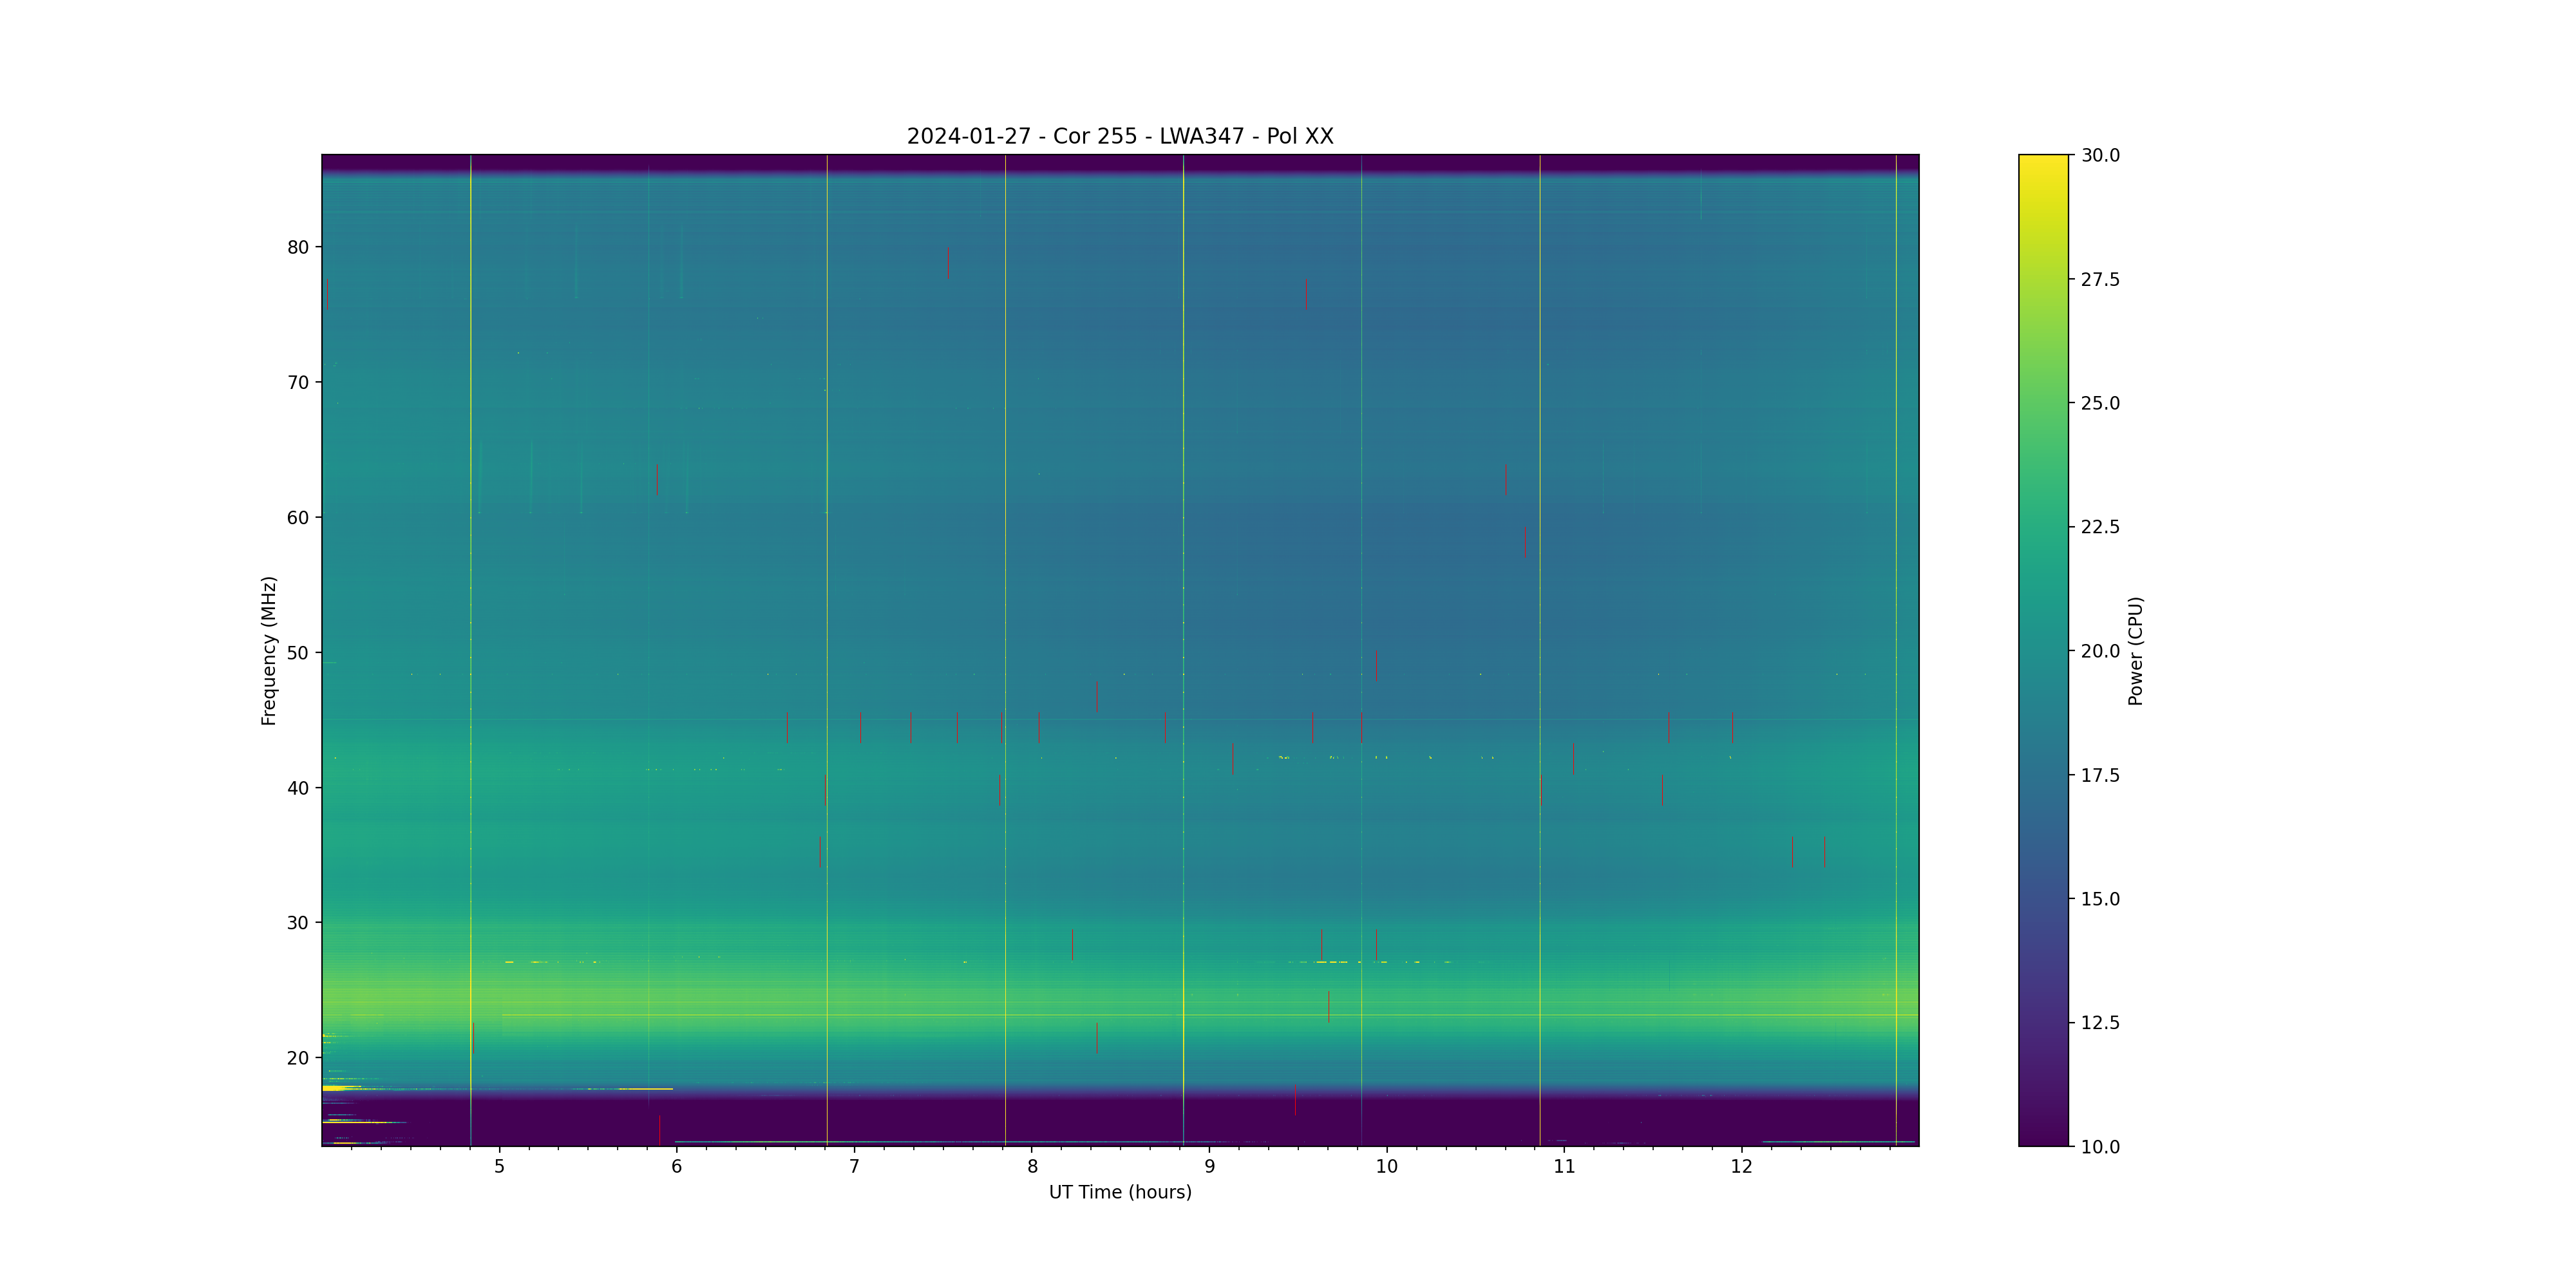Click the red marker near 80 MHz

(948, 263)
